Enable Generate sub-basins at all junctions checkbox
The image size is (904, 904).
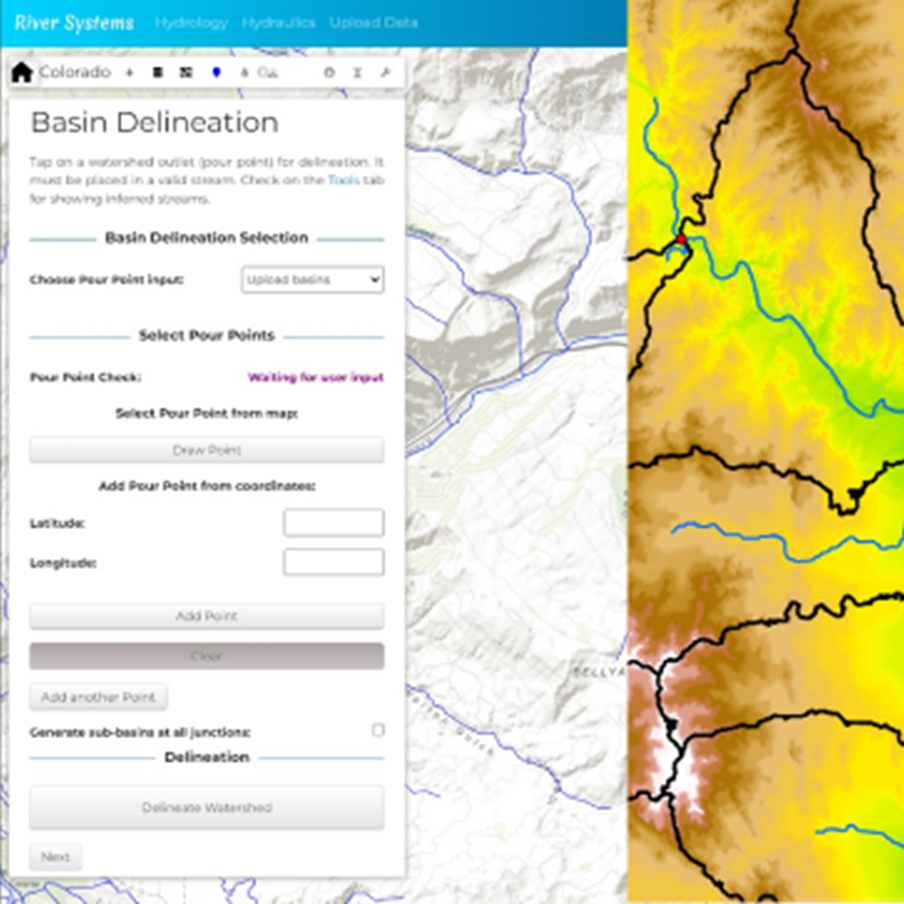378,730
